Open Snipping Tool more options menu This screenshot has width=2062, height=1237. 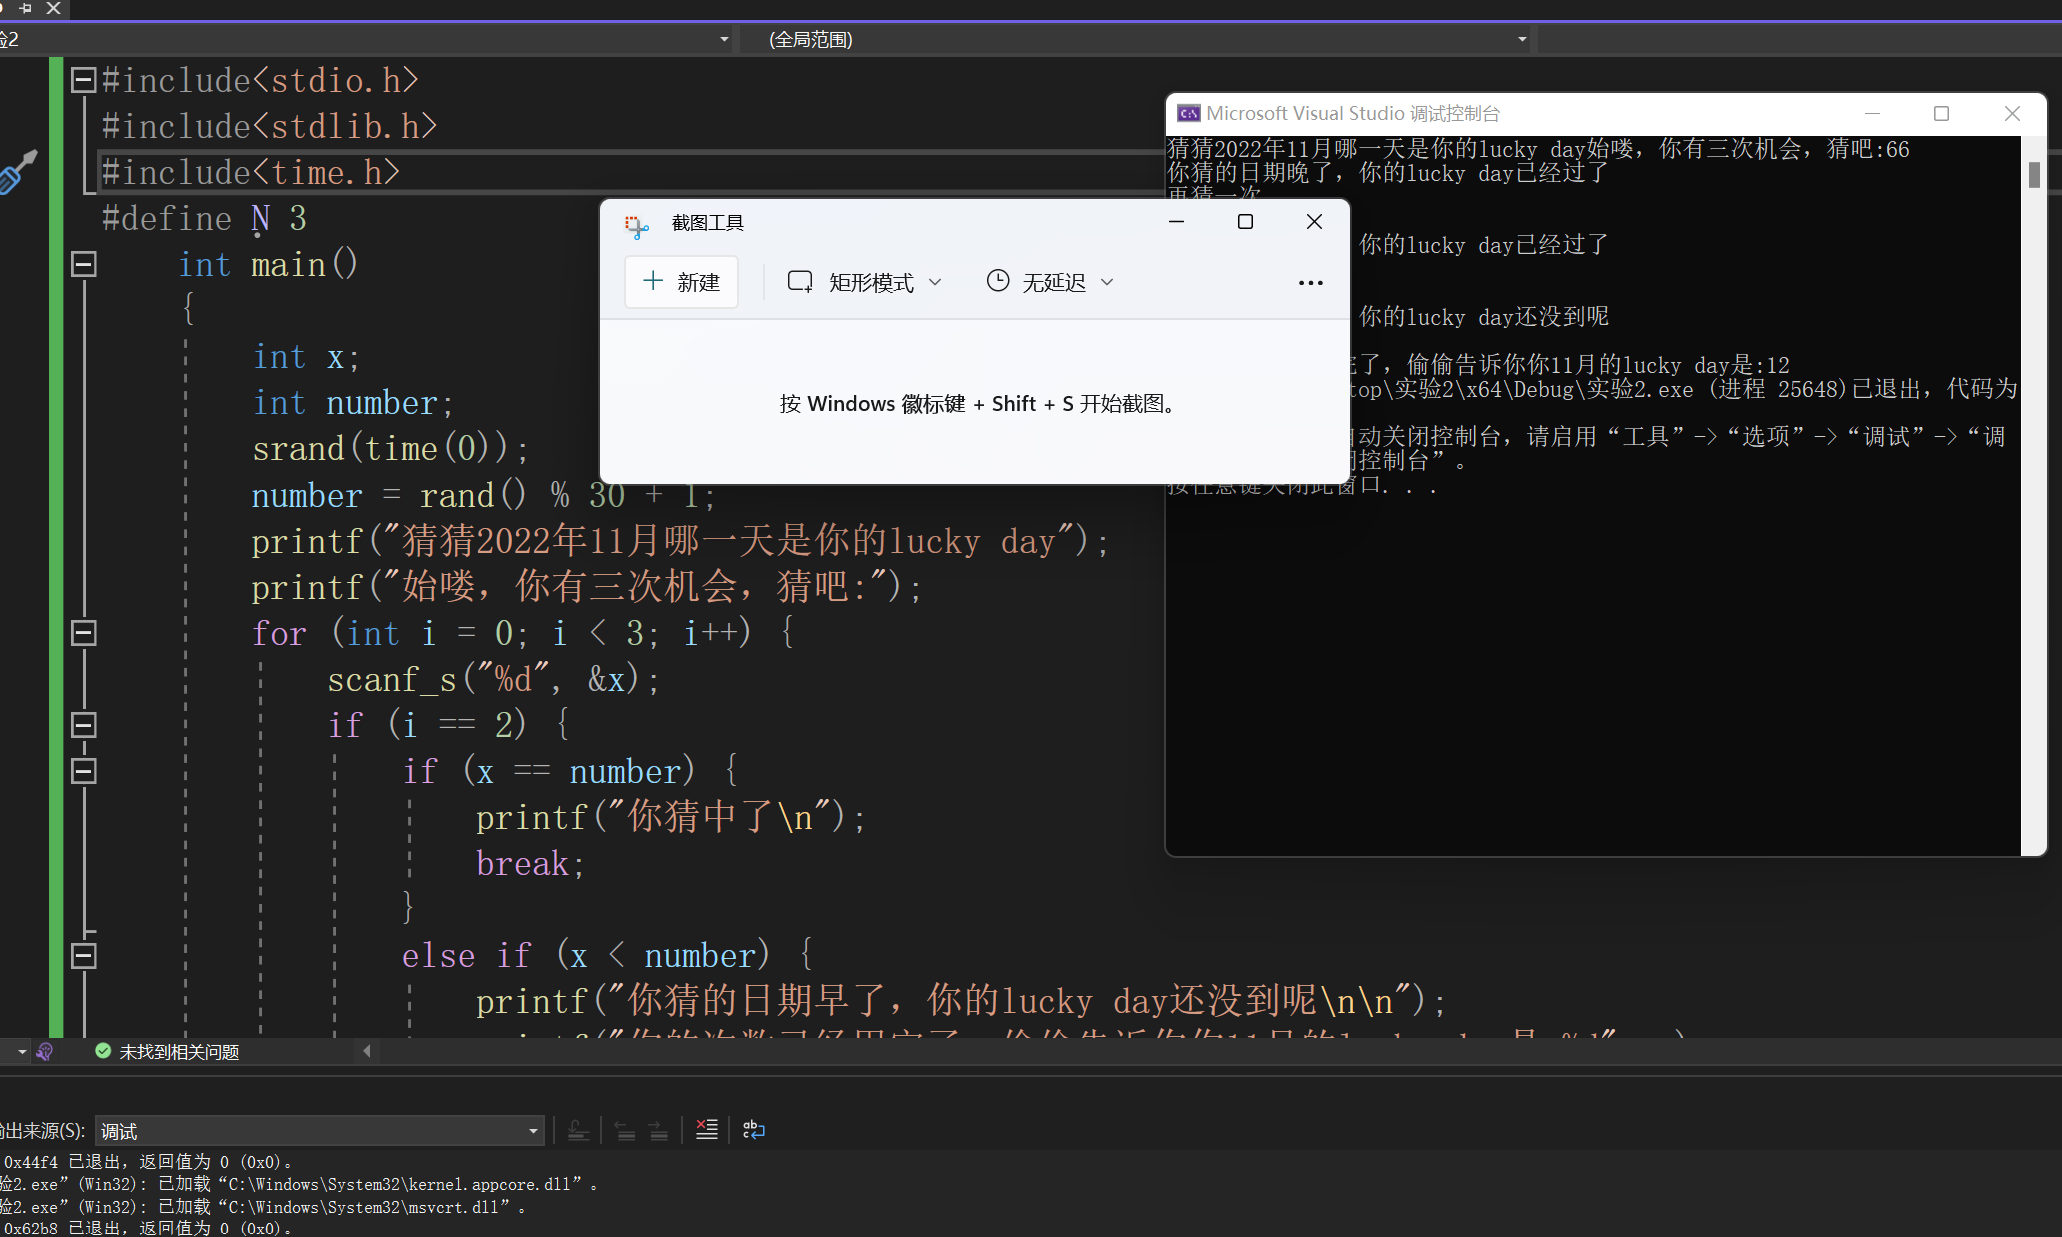[1310, 283]
